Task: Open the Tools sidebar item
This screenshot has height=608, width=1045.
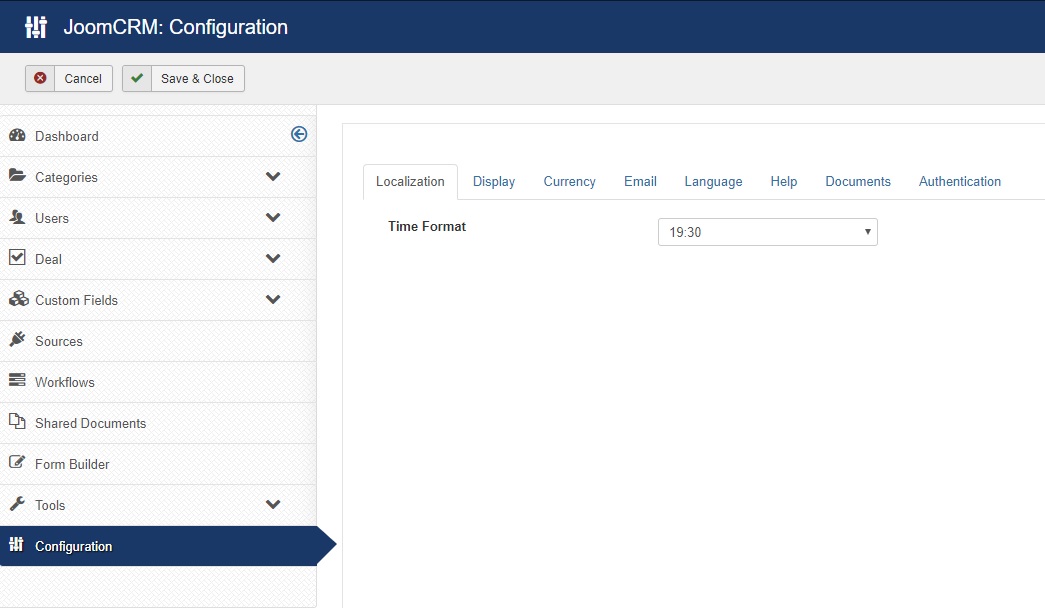Action: 158,505
